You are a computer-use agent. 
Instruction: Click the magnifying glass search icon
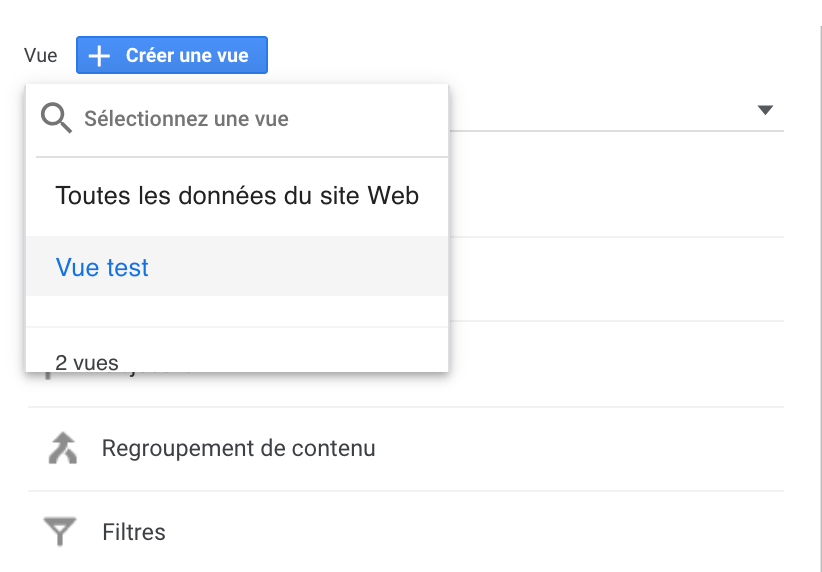point(56,118)
